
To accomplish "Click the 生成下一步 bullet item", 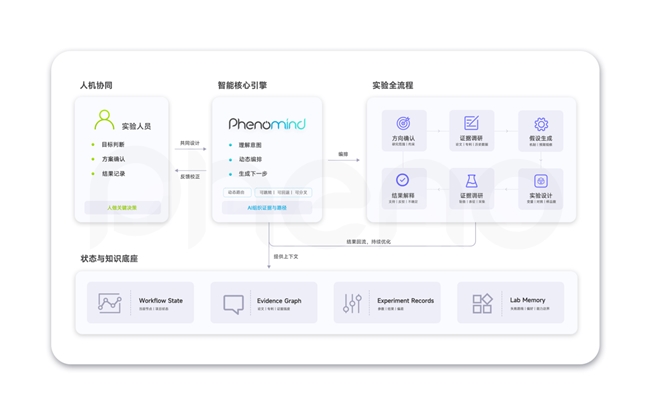I will click(253, 174).
